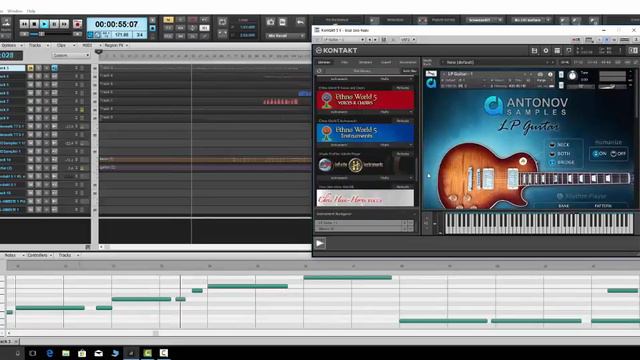Open the LP Guitar preset dropdown in plugin header
This screenshot has height=360, width=640.
(343, 40)
